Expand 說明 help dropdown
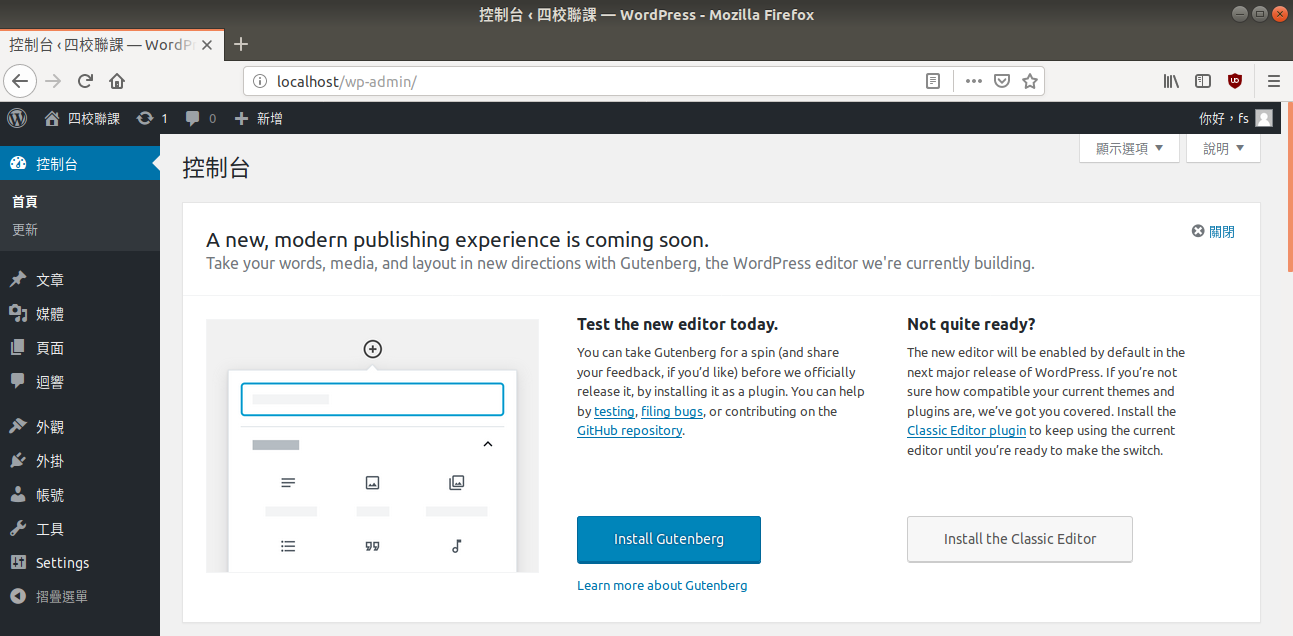 pyautogui.click(x=1223, y=148)
